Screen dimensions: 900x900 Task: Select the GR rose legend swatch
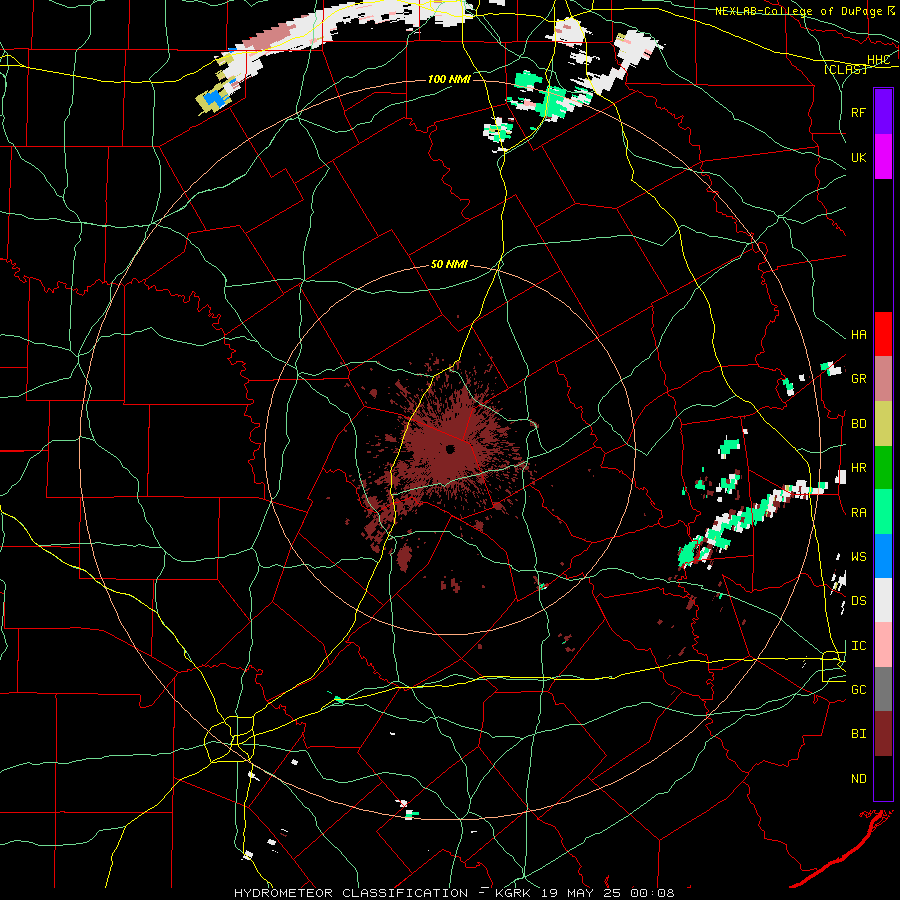click(x=883, y=379)
